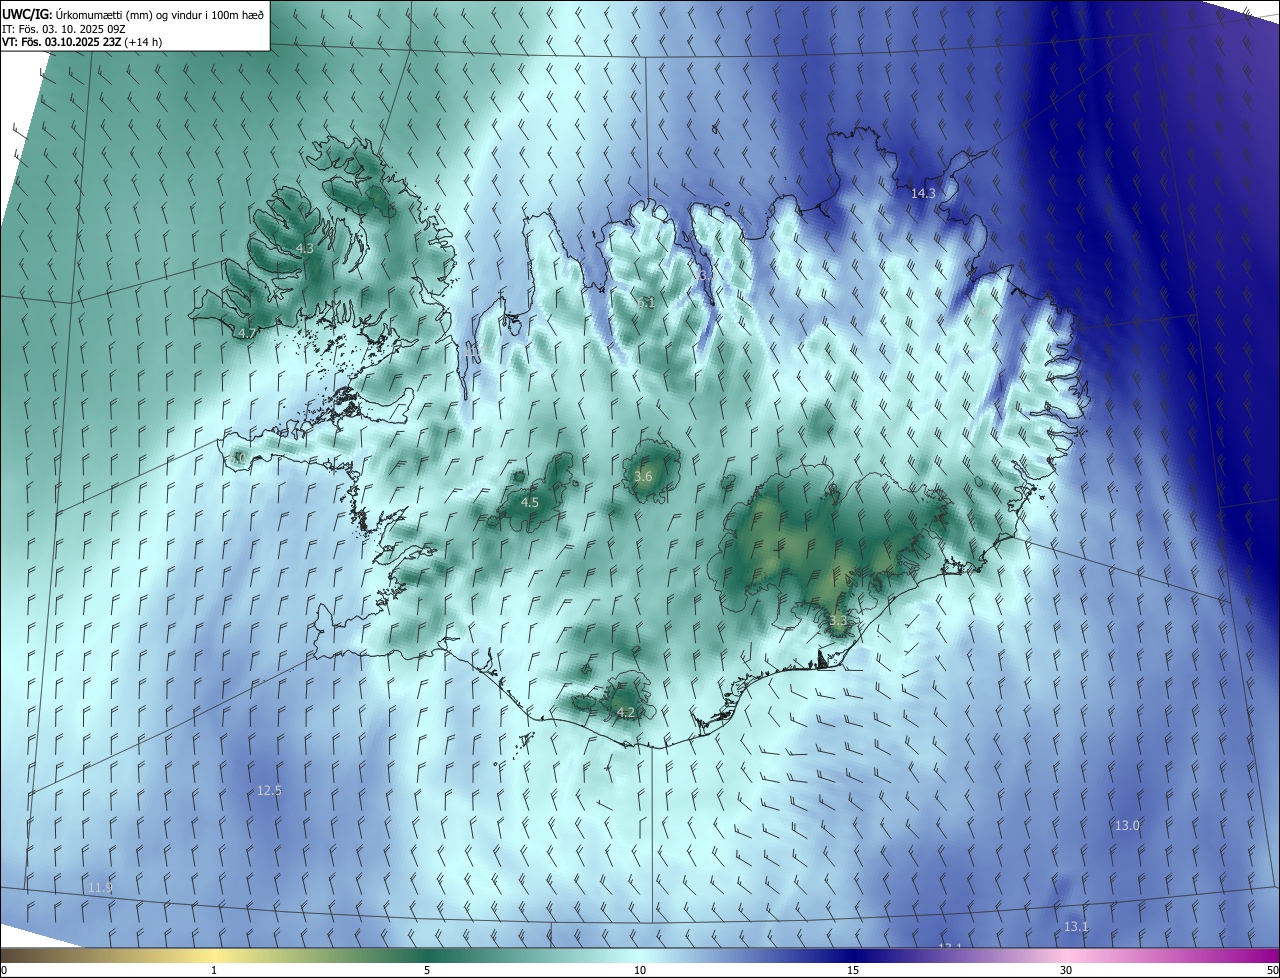Click the 6.1 value label in the north
The height and width of the screenshot is (978, 1280).
[x=646, y=302]
